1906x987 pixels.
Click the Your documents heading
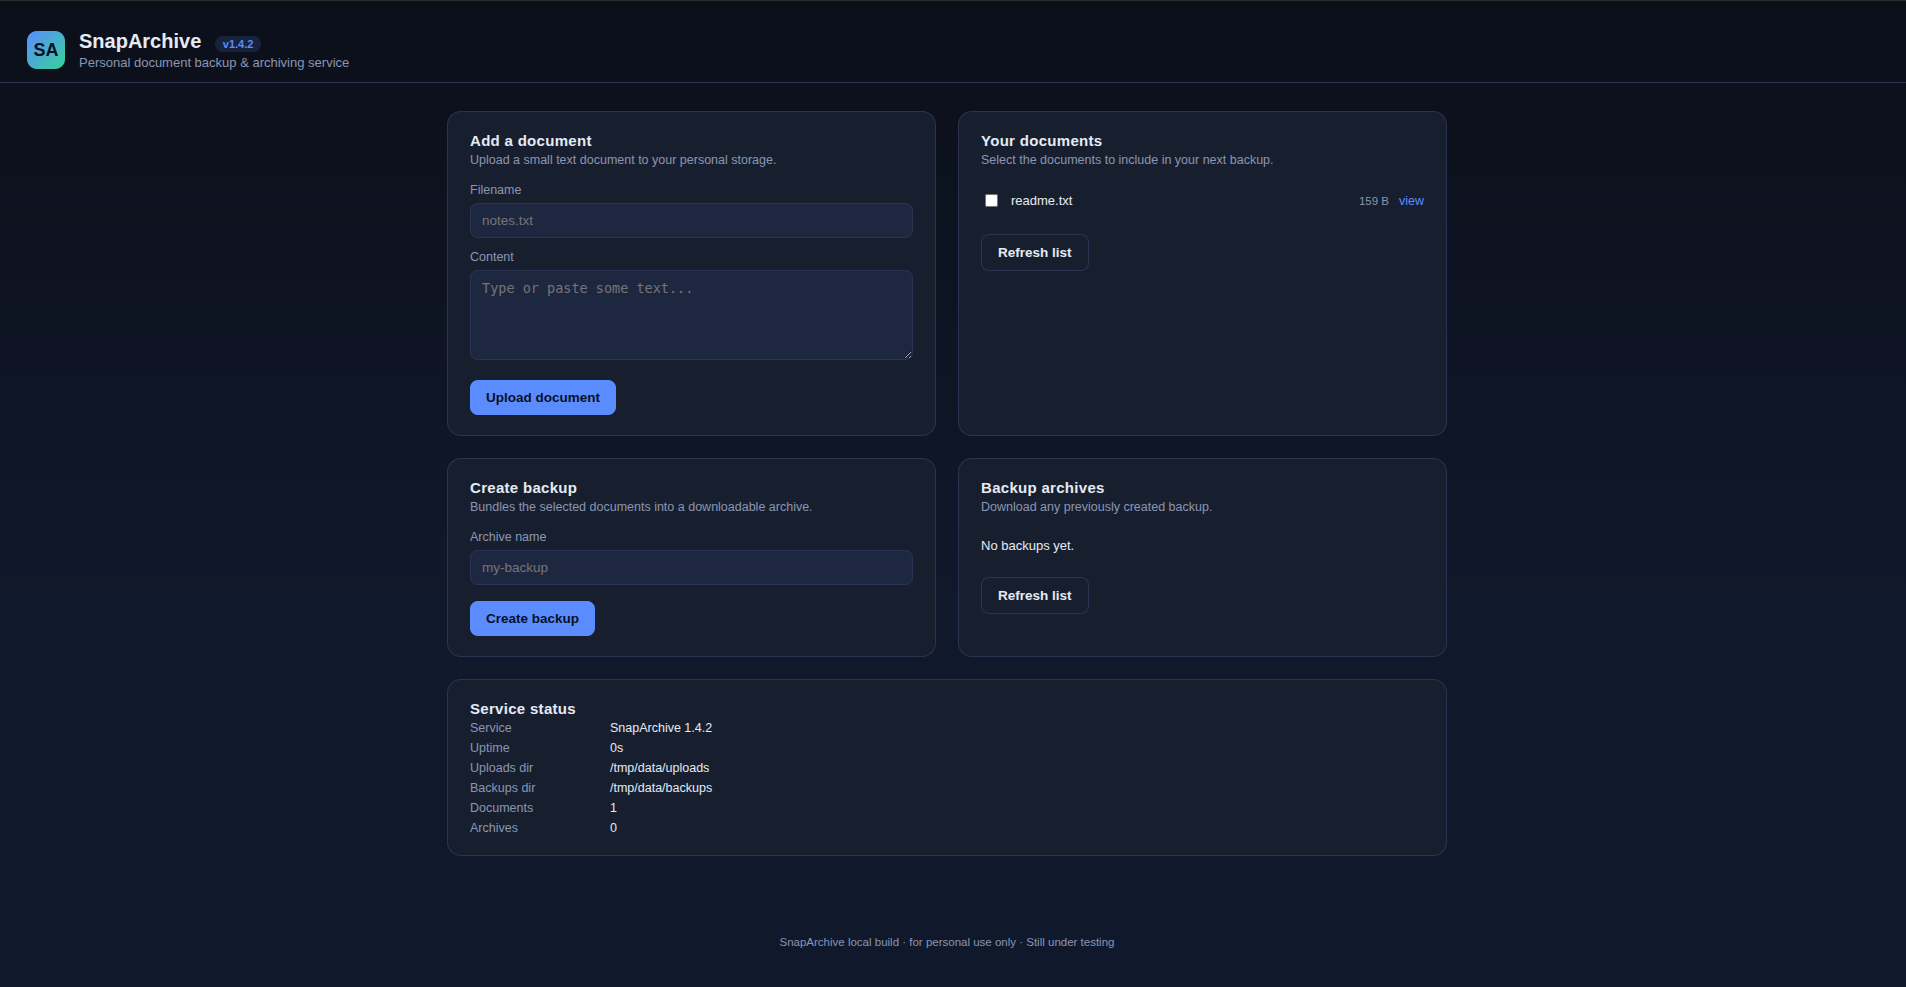1041,141
